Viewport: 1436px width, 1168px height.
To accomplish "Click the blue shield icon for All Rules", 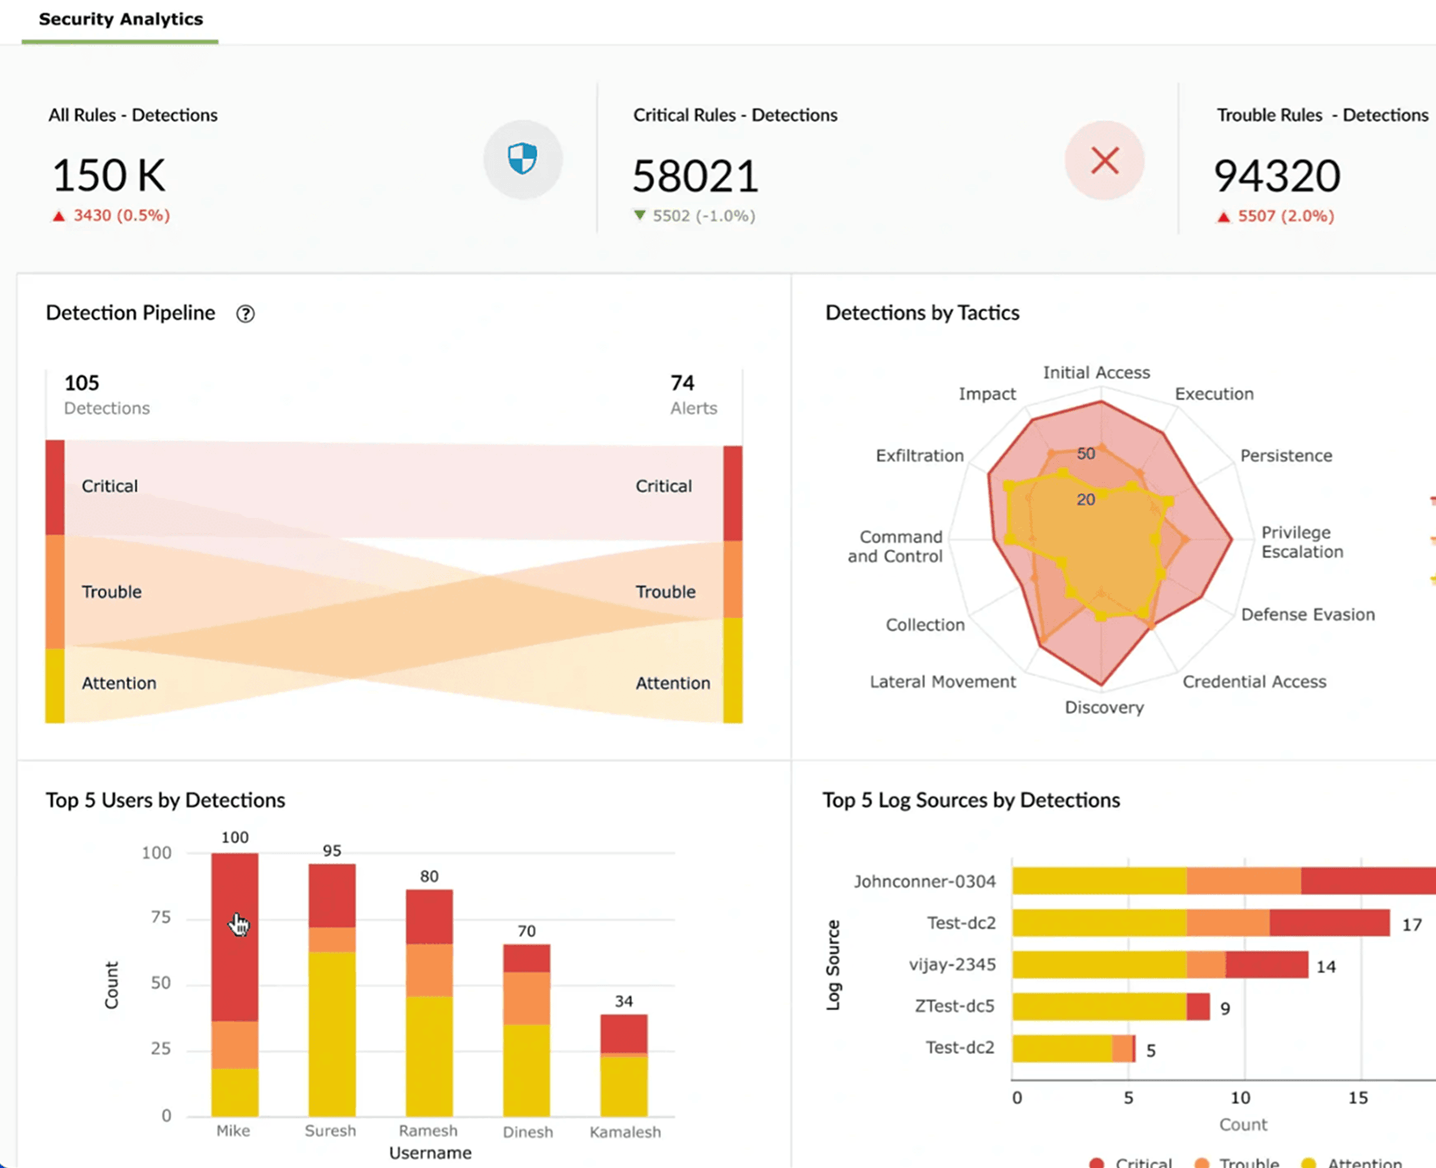I will (x=523, y=159).
